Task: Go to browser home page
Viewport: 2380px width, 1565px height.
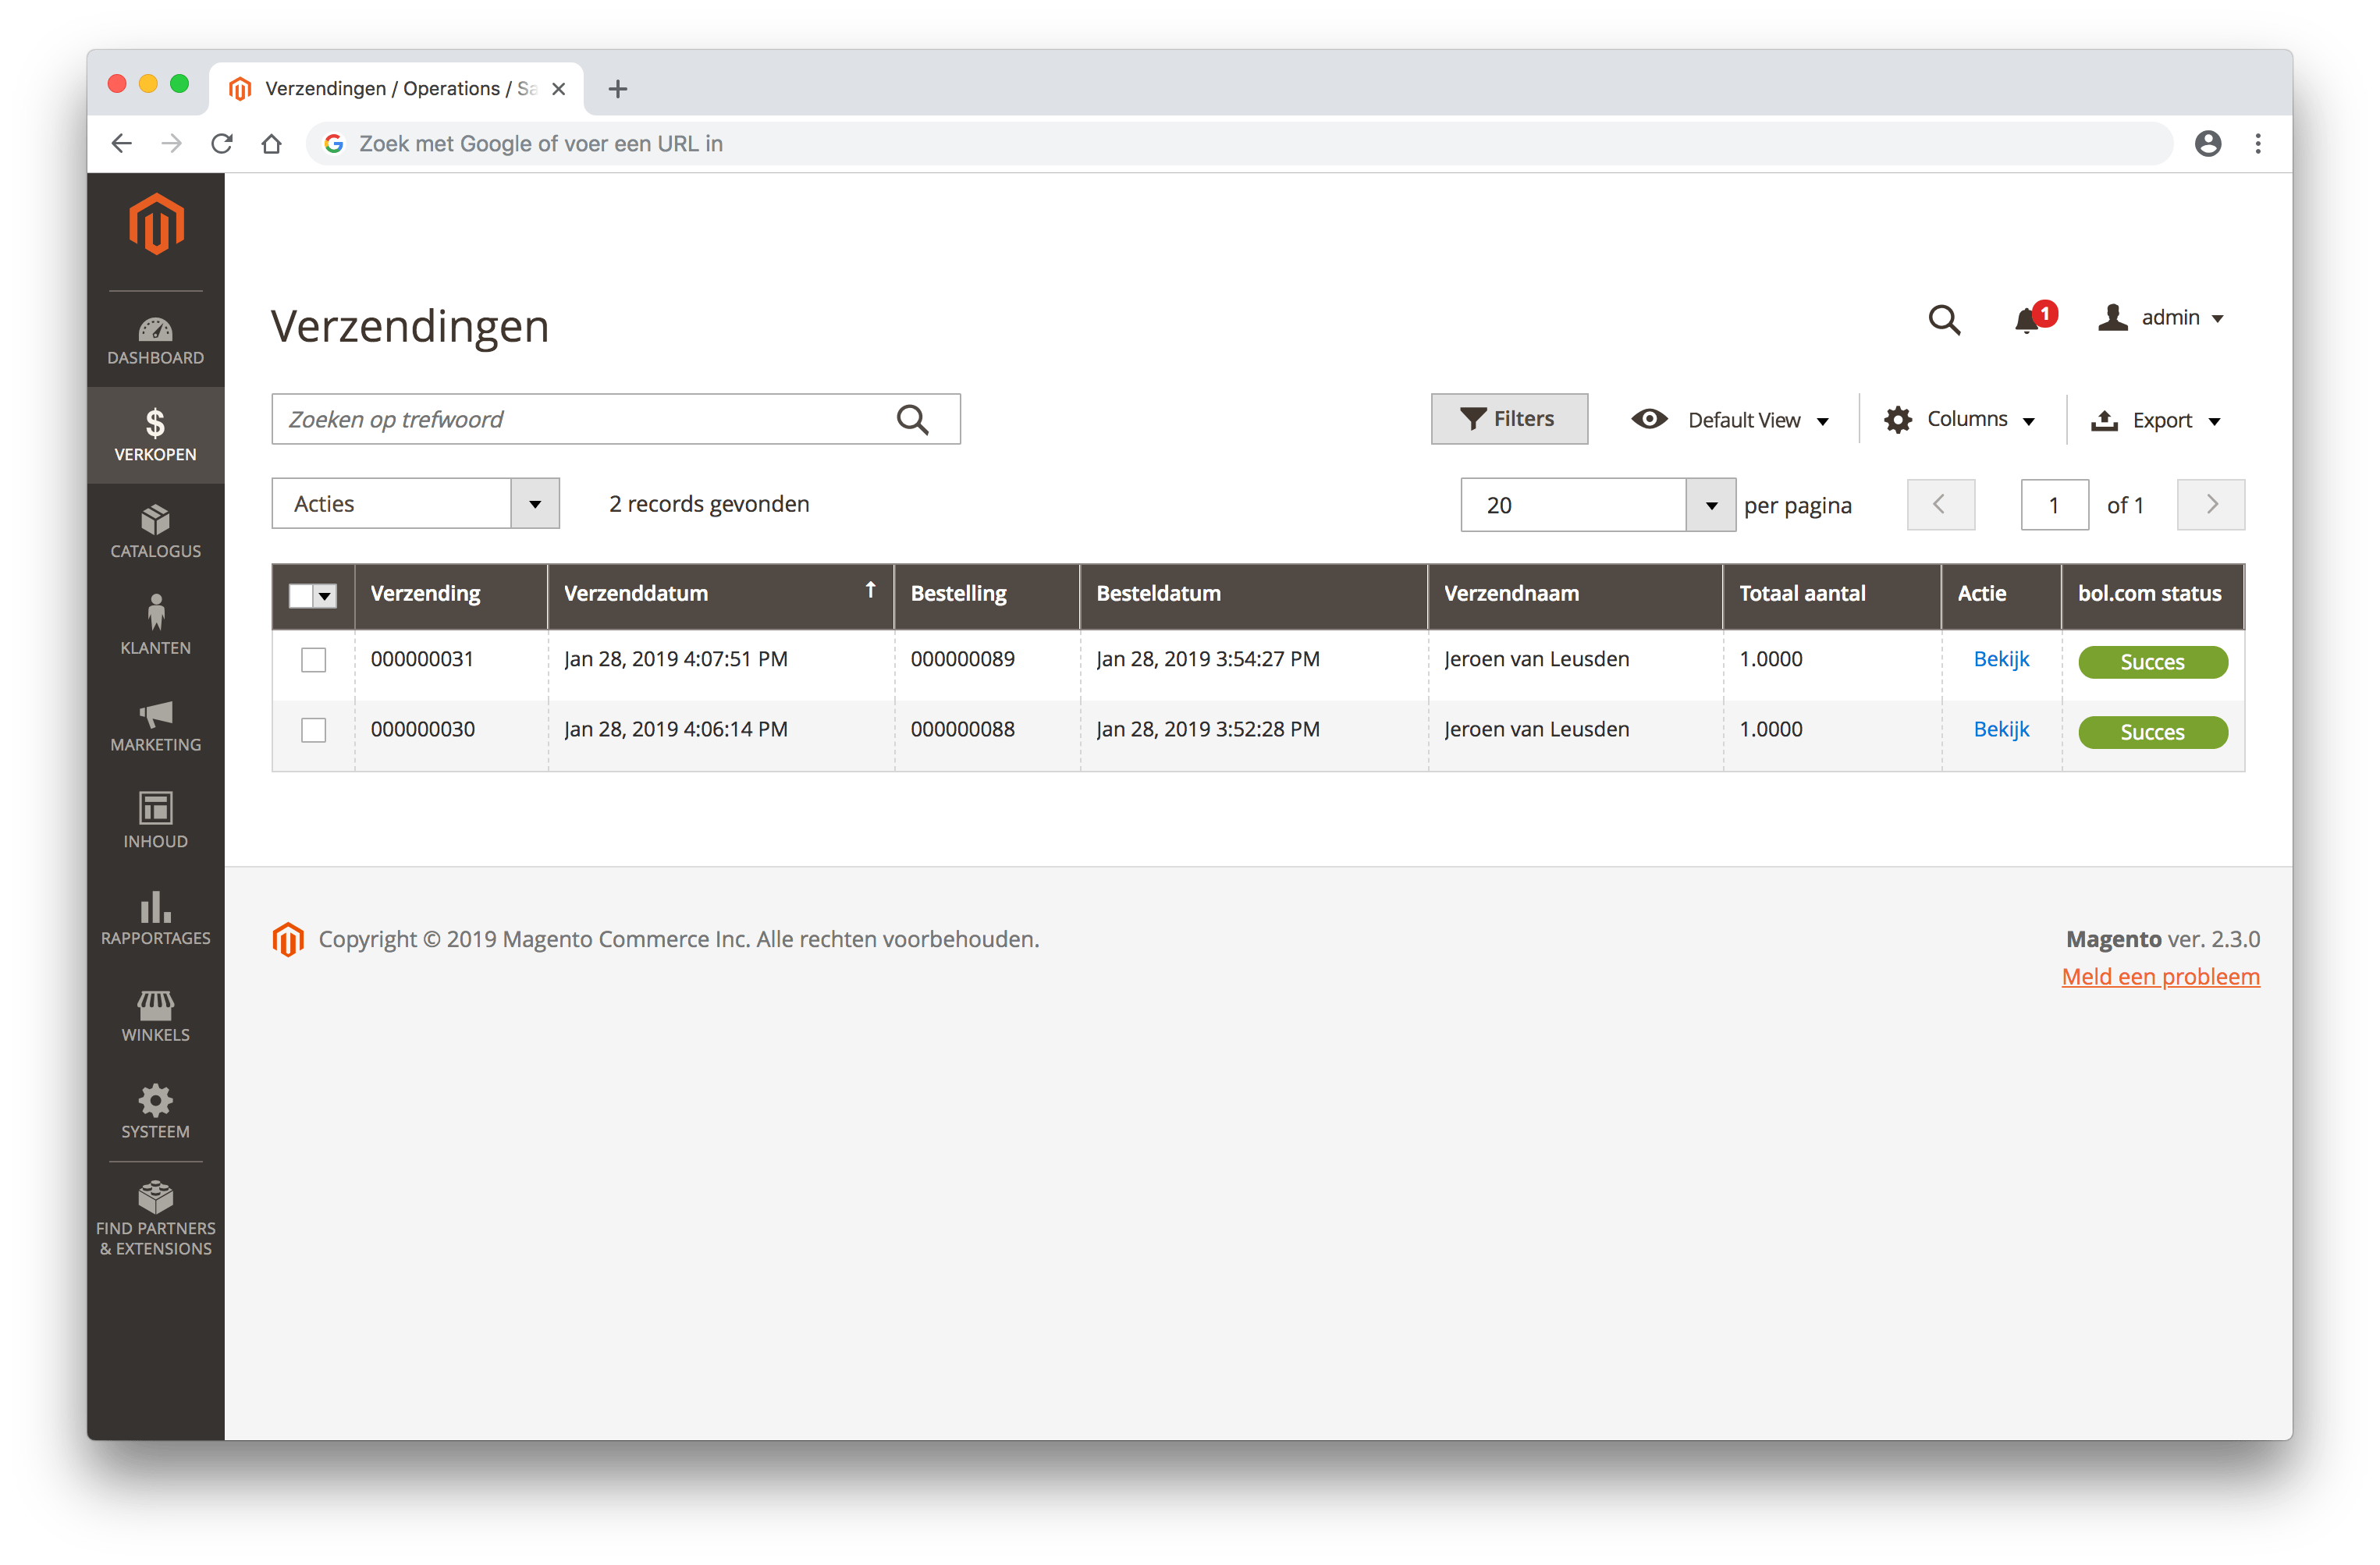Action: point(271,144)
